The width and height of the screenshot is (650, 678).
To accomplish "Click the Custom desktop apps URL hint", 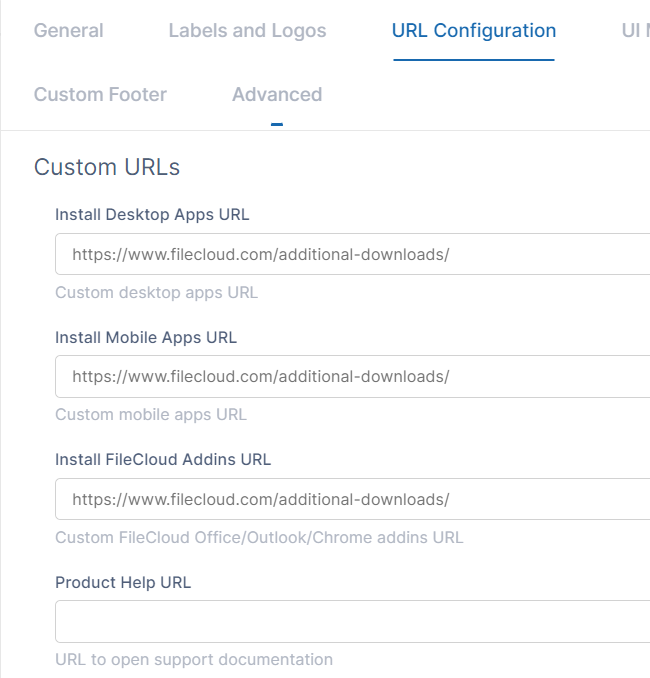I will (x=156, y=293).
